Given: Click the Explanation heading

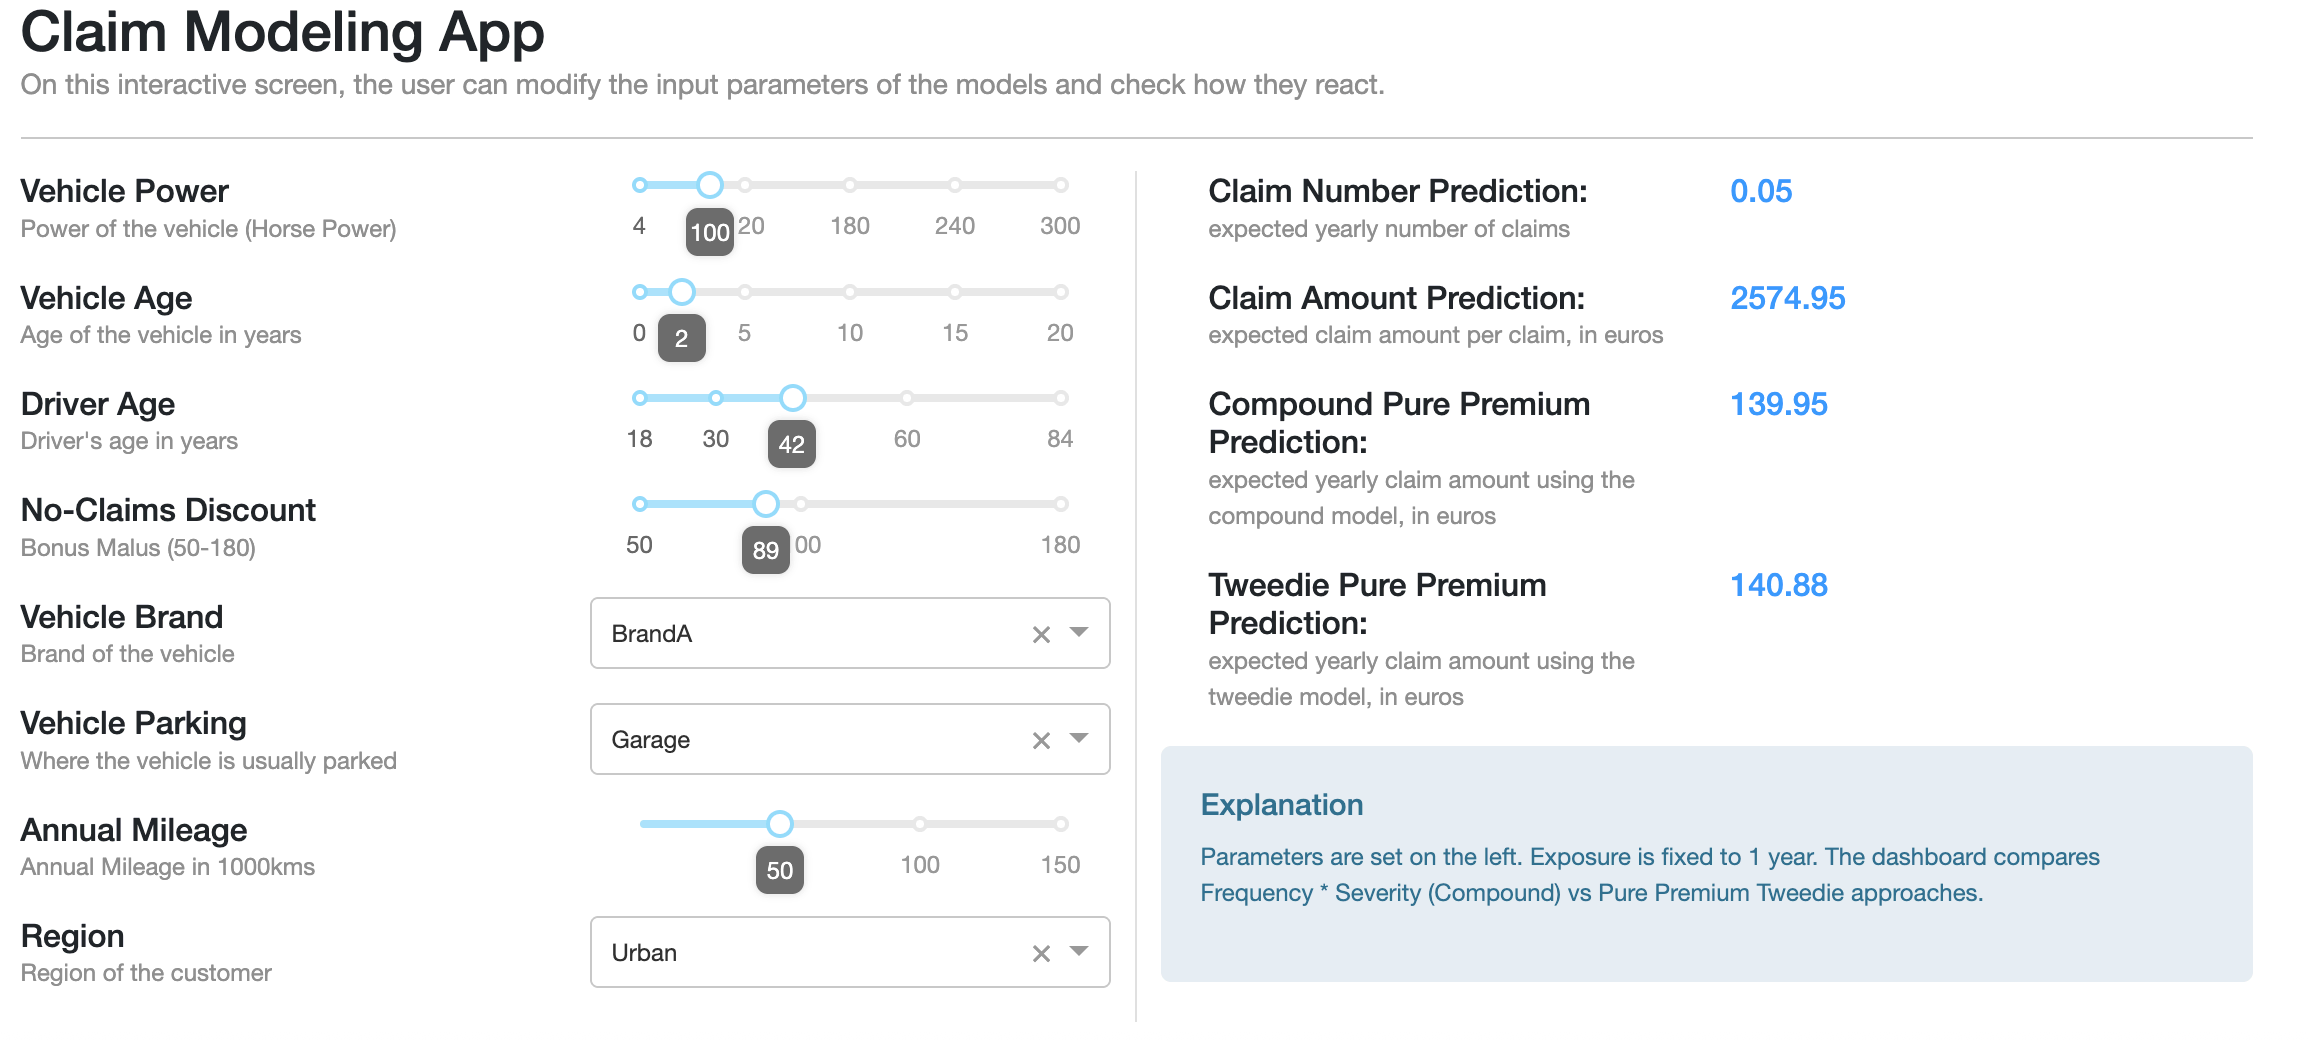Looking at the screenshot, I should tap(1282, 804).
